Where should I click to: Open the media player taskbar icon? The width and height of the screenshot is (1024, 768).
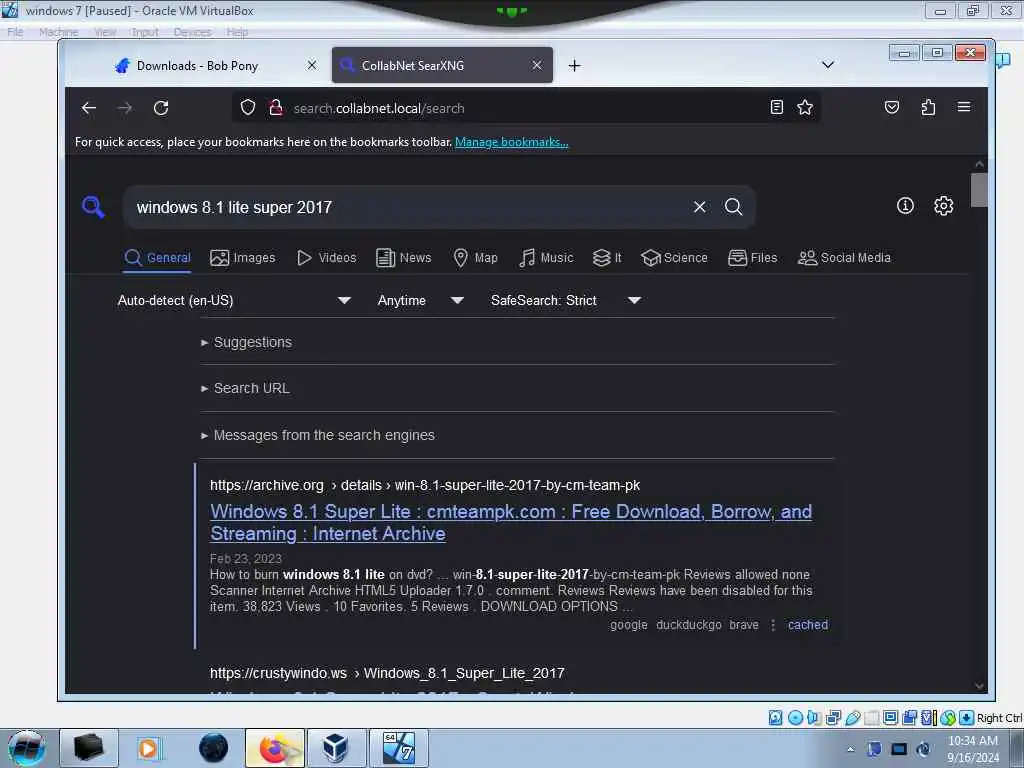pos(149,748)
